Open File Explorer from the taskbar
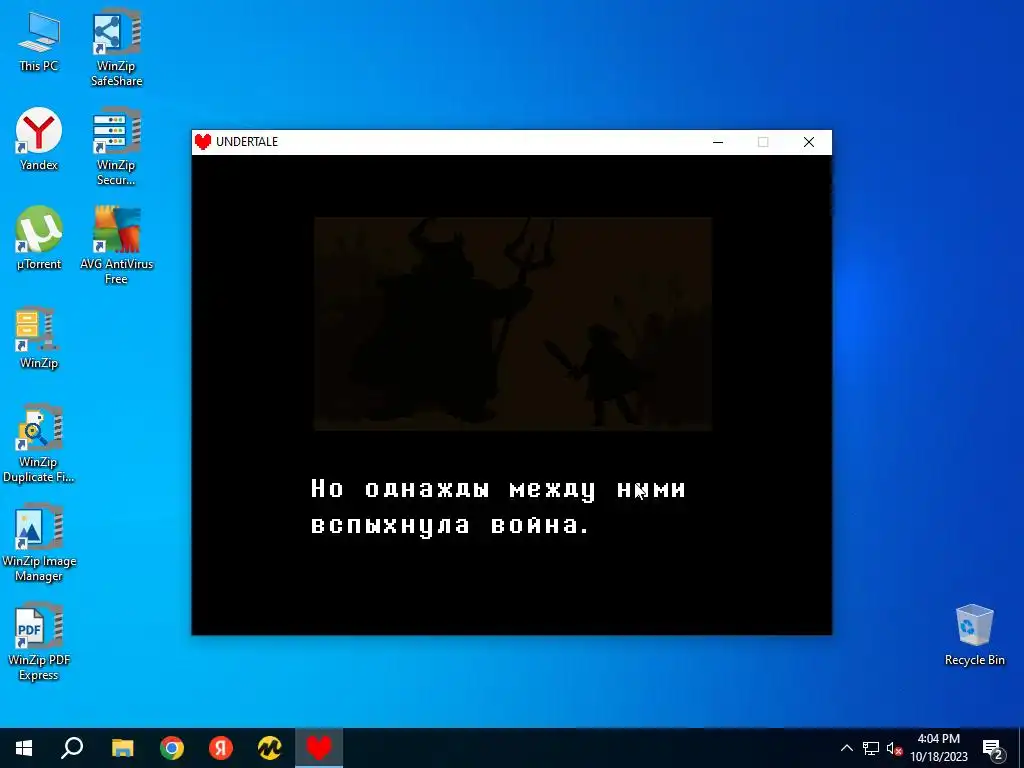Screen dimensions: 1024x768 pos(122,748)
